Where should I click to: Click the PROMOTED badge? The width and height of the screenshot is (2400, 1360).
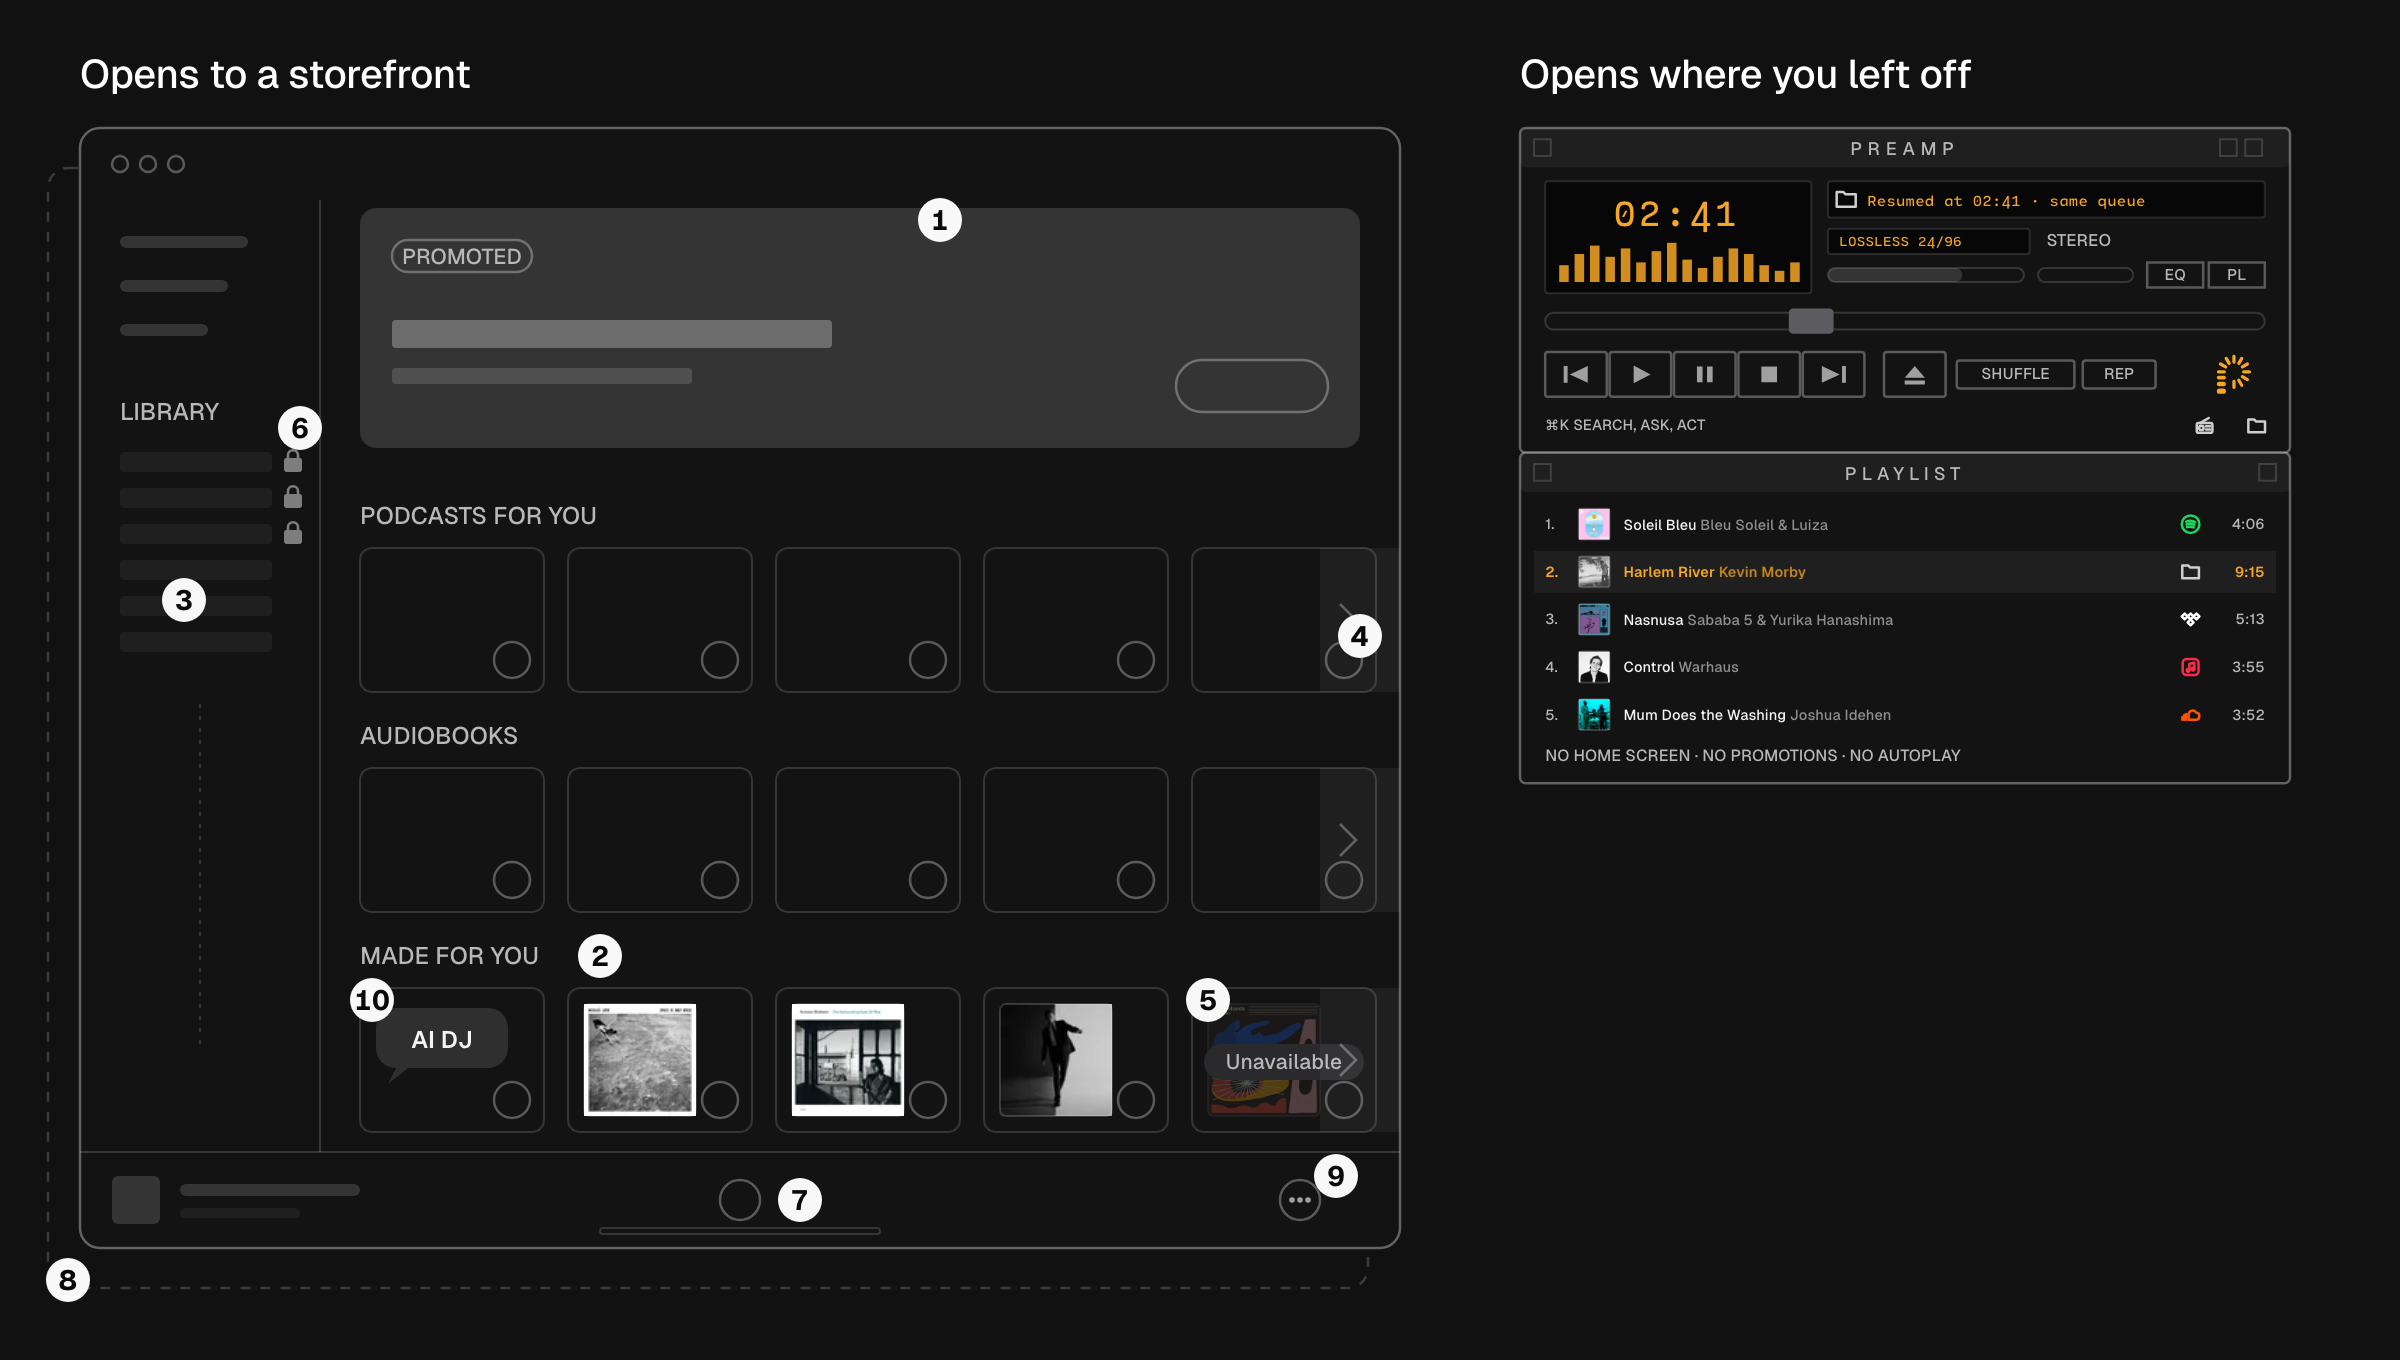point(461,256)
